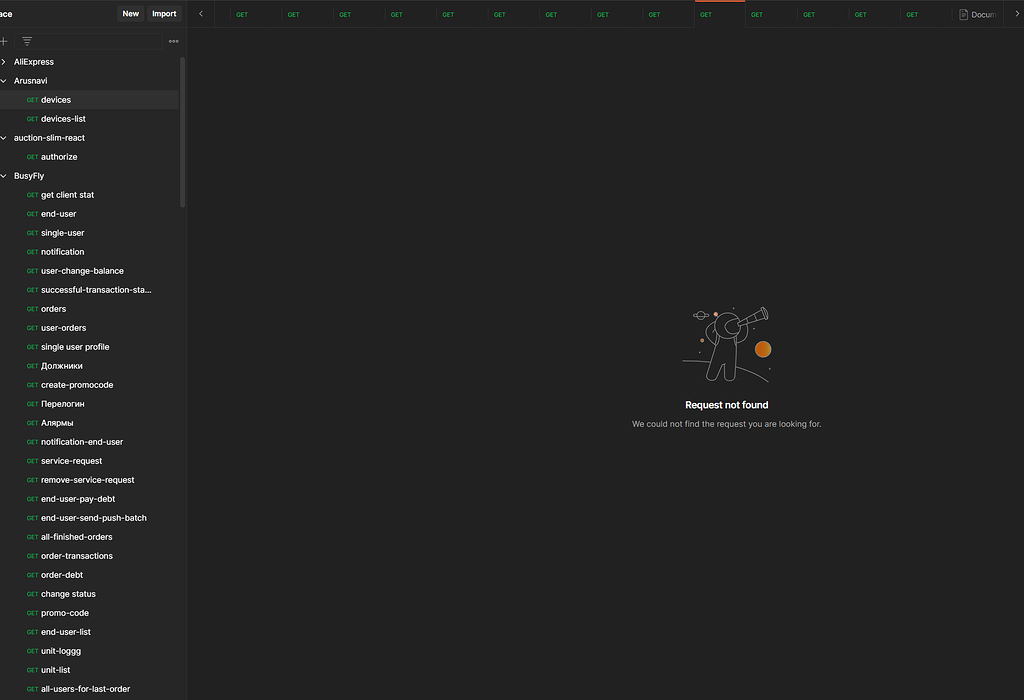Collapse the auction-slim-react collection
The image size is (1024, 700).
pos(4,137)
